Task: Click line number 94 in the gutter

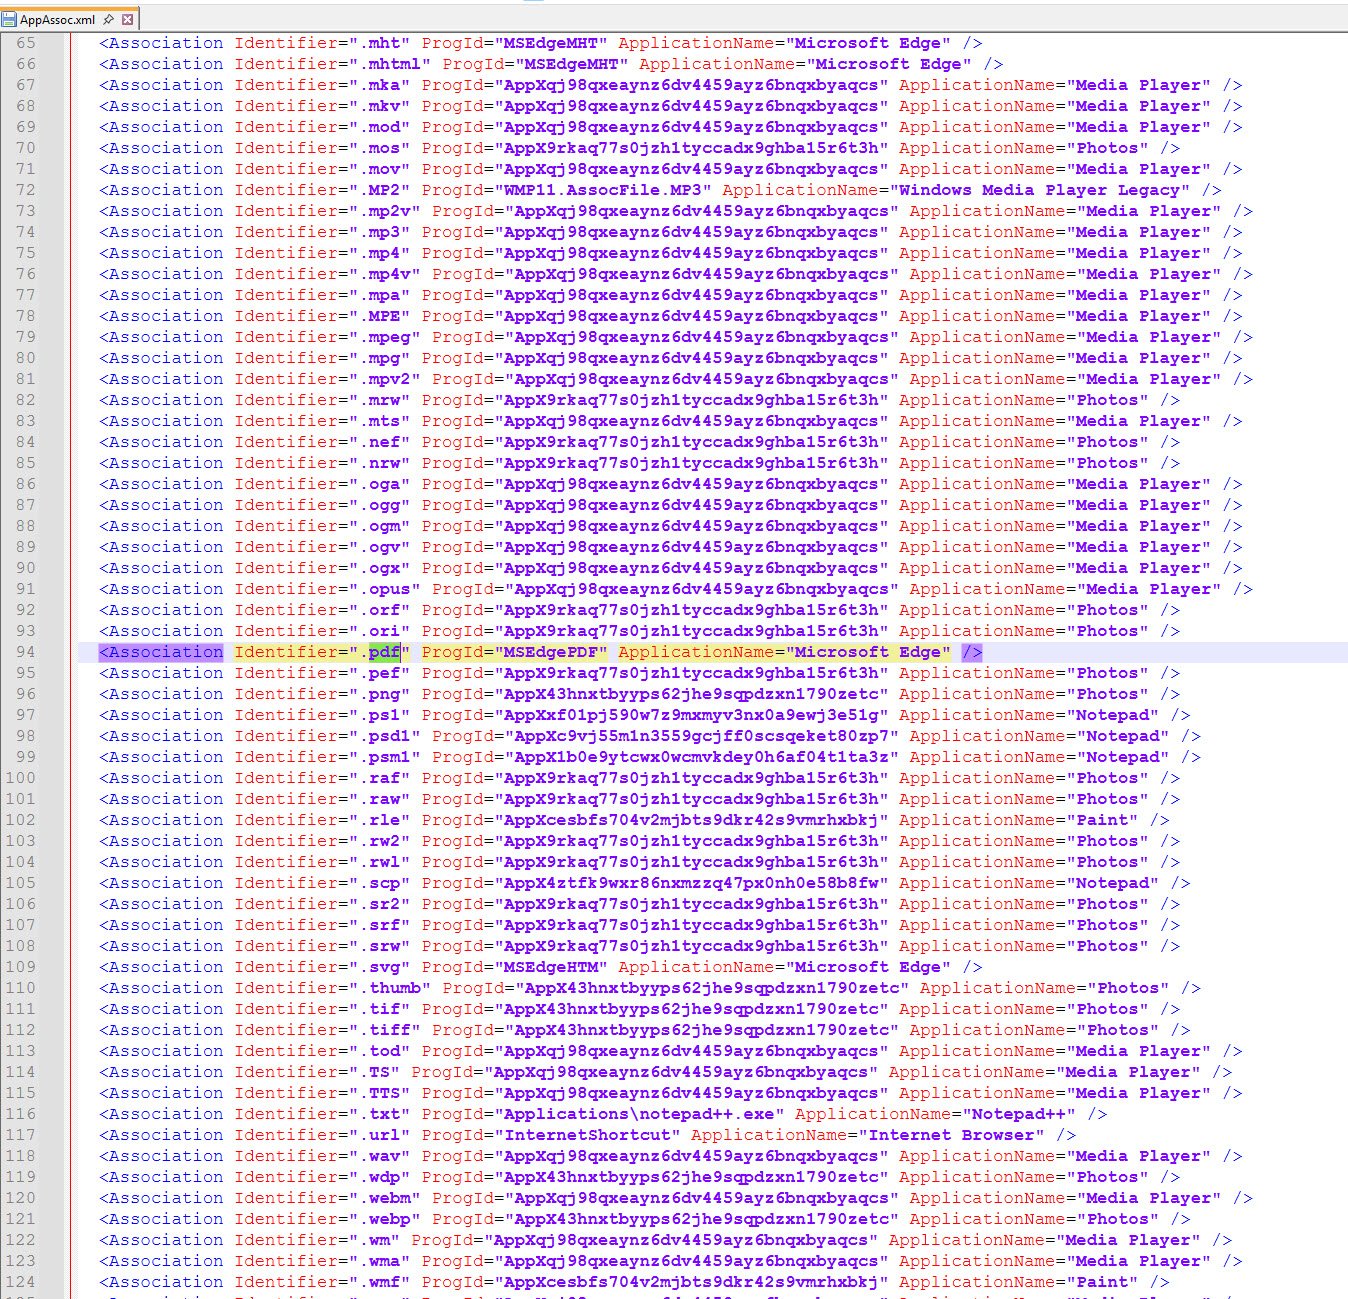Action: click(25, 652)
